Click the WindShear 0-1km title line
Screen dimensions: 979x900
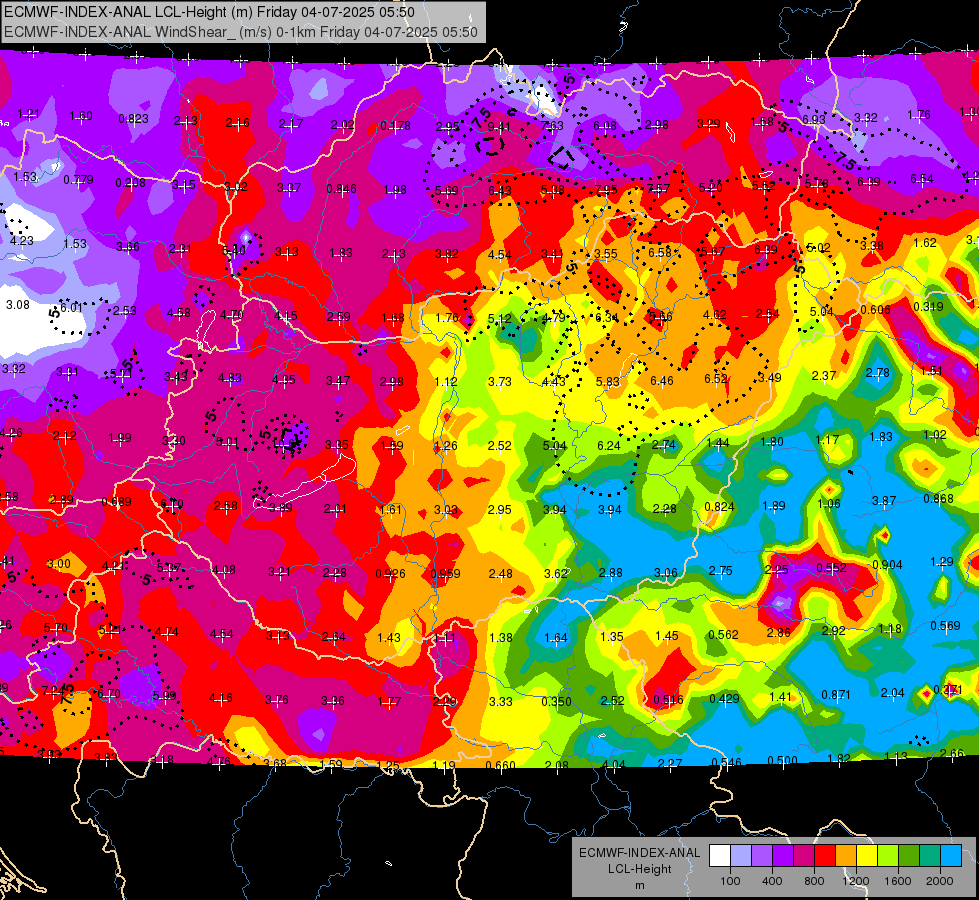point(241,32)
